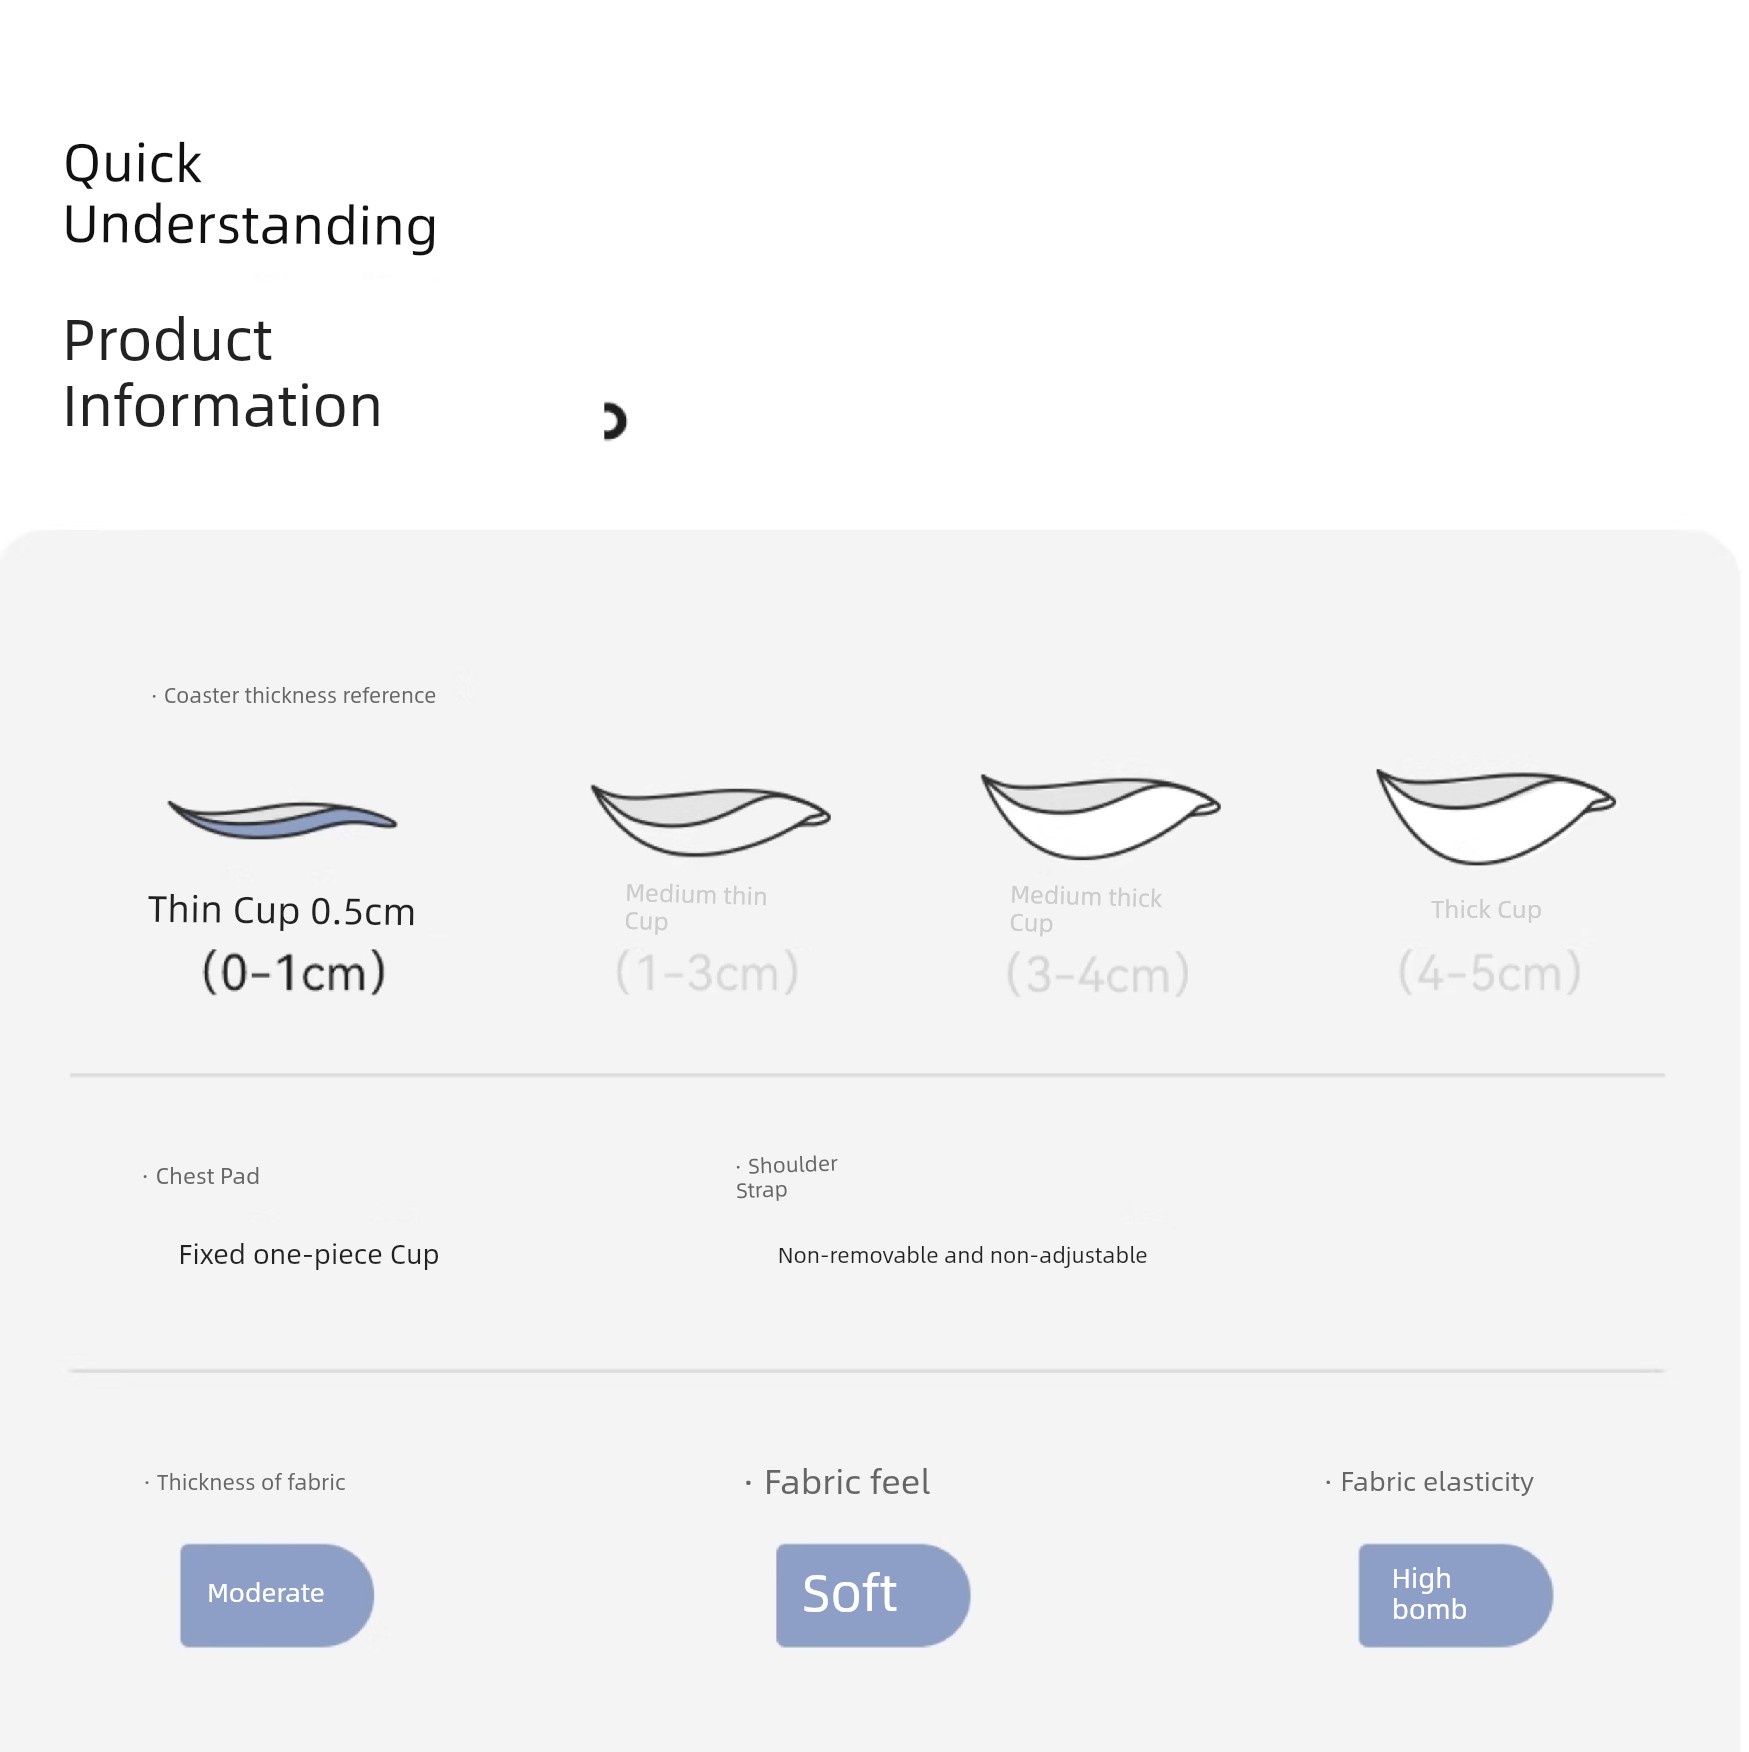Click the thin cup illustration
The height and width of the screenshot is (1752, 1749).
(x=282, y=819)
